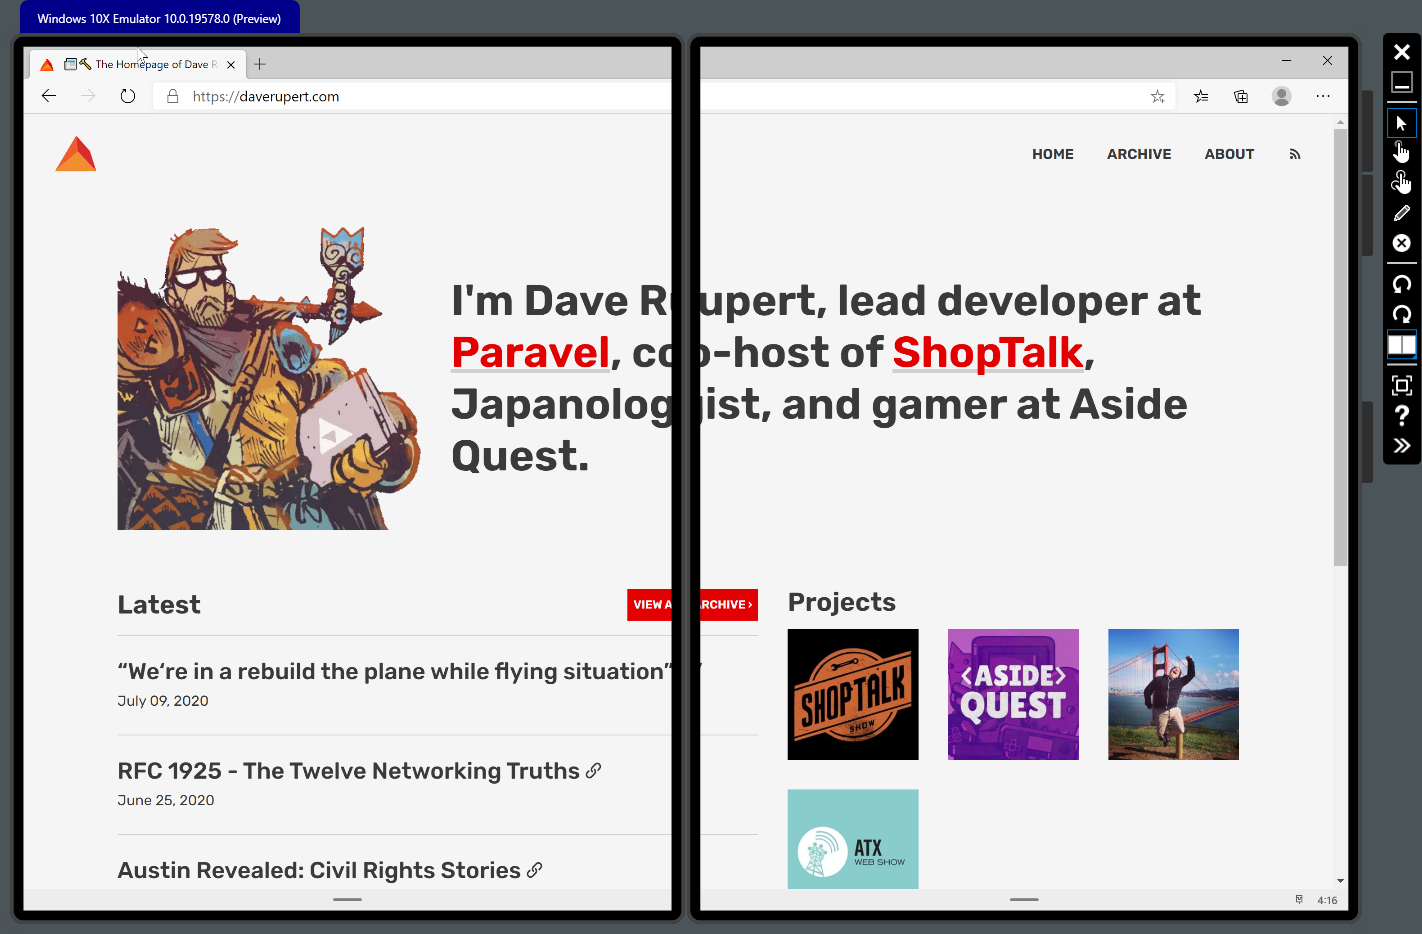Click the browser forward arrow
This screenshot has width=1422, height=934.
[88, 96]
